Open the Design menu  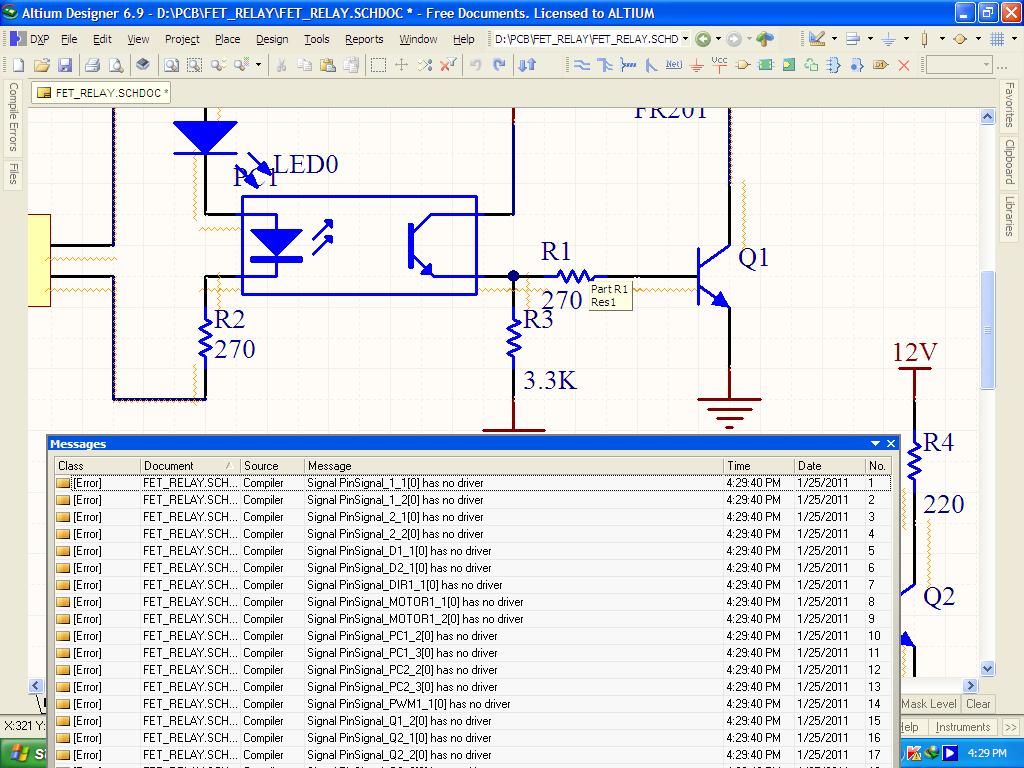271,39
